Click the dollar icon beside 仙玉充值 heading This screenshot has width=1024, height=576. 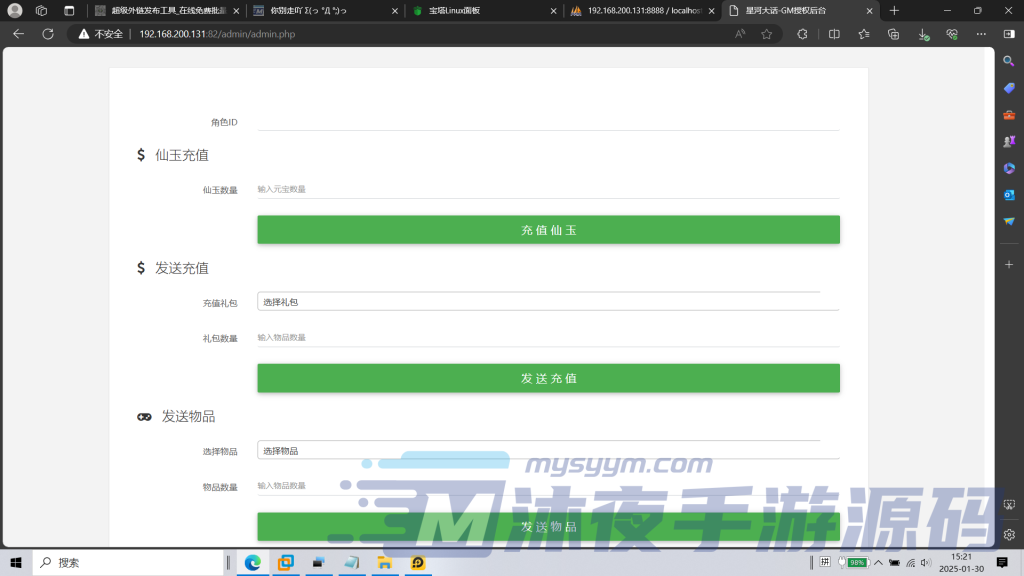pos(139,155)
